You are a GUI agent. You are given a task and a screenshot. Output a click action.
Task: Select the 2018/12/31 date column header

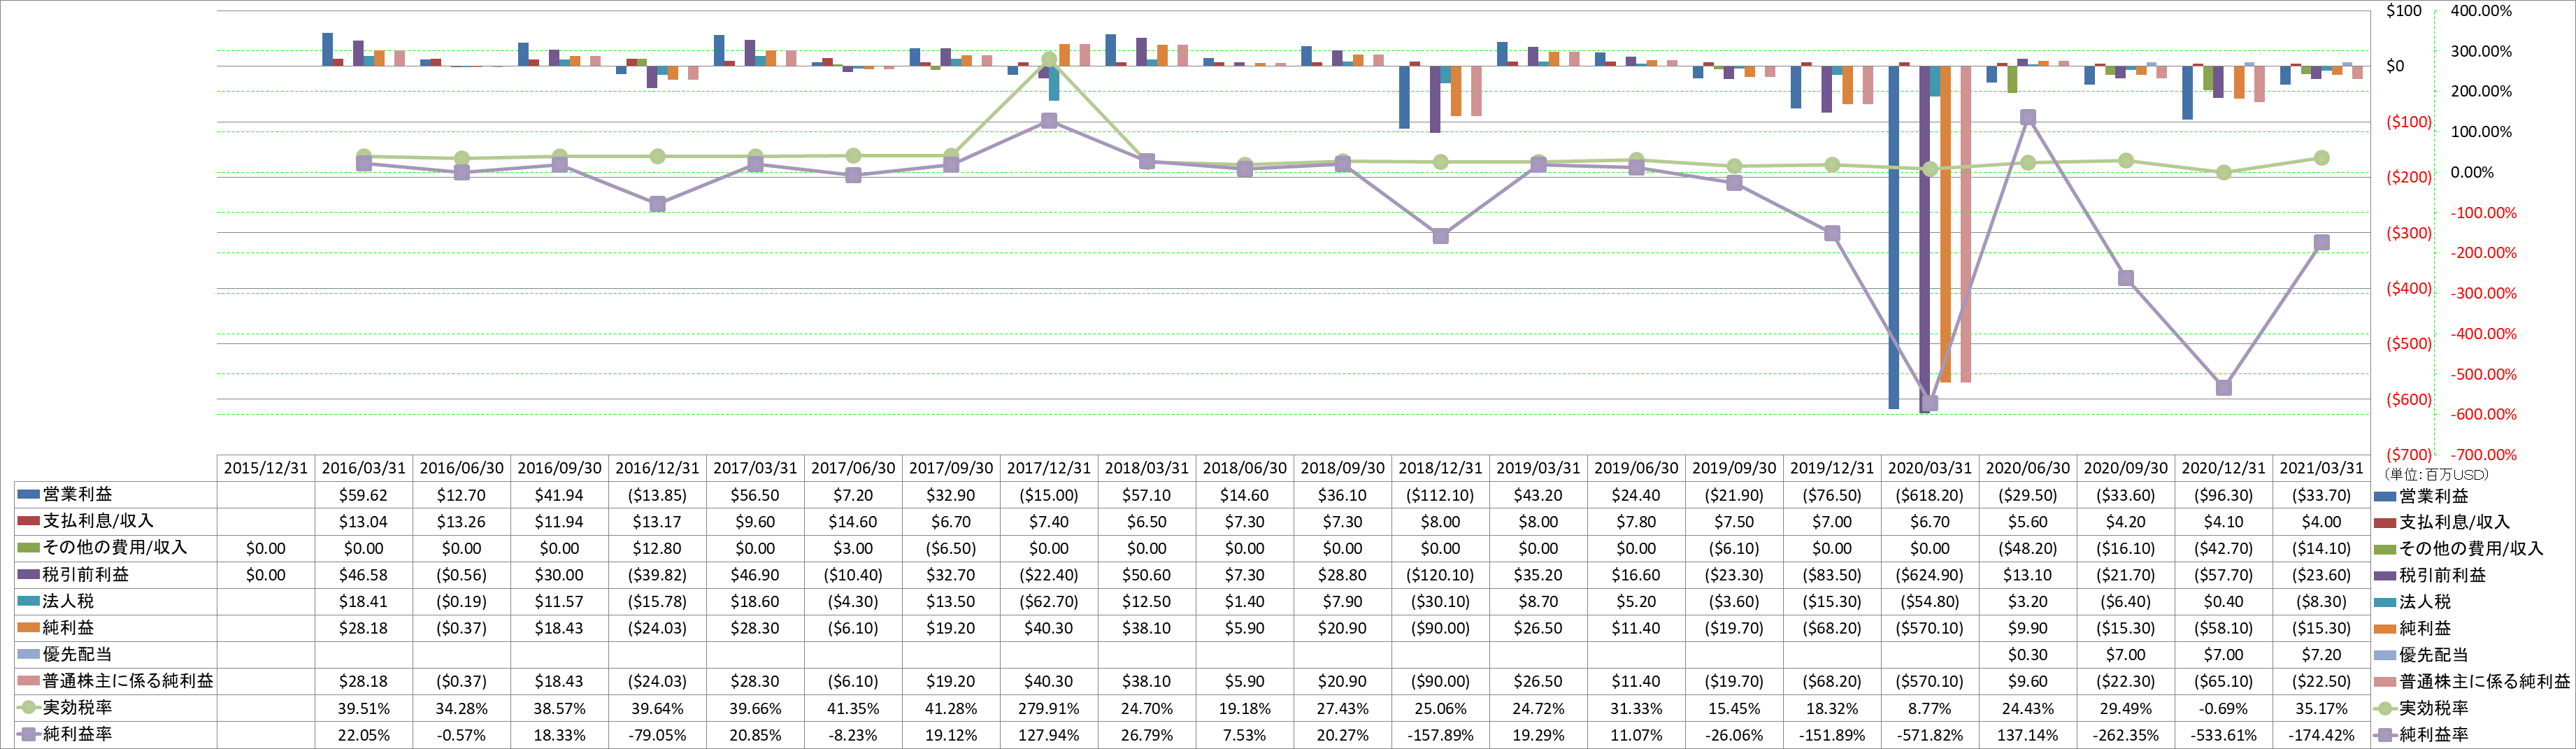coord(1440,468)
